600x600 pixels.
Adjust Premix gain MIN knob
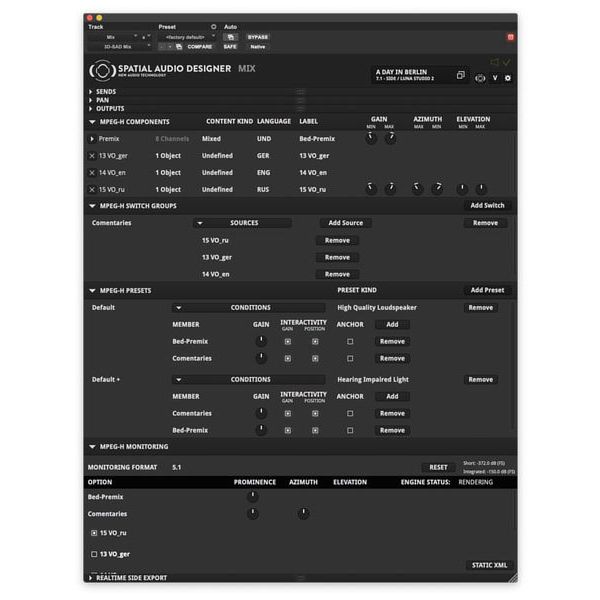370,138
